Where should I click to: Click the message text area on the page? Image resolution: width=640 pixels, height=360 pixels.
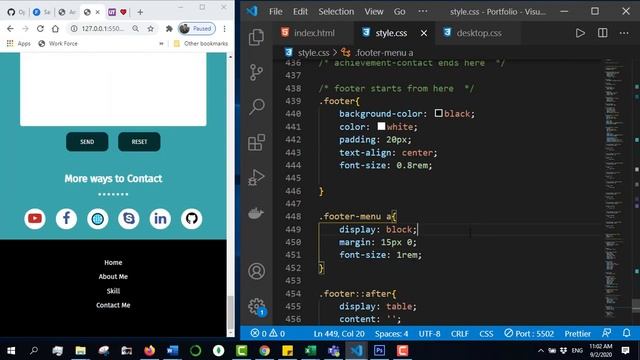[x=113, y=89]
